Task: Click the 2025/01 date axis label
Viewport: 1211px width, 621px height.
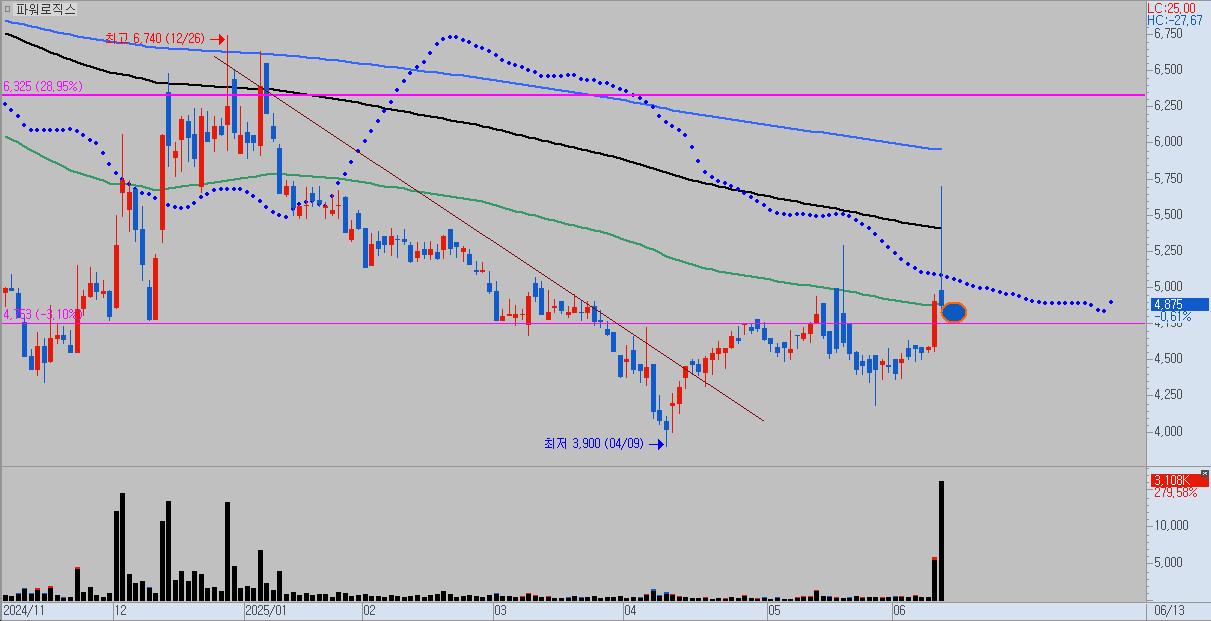Action: pos(264,609)
